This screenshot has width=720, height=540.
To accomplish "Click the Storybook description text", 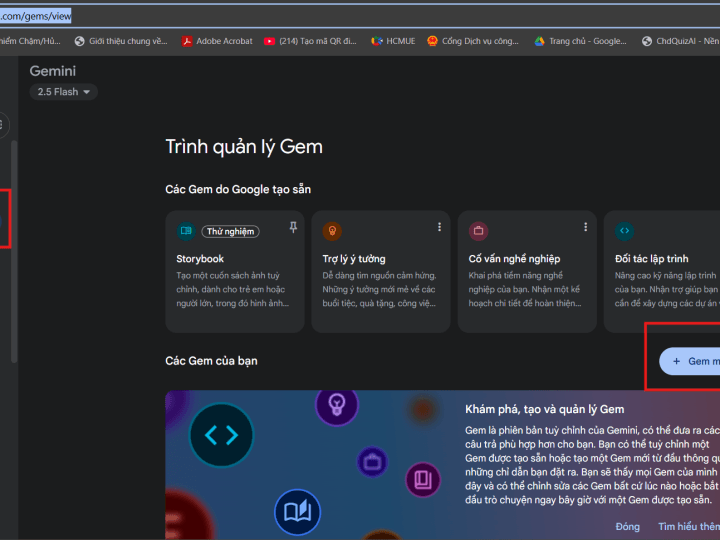I will [232, 289].
